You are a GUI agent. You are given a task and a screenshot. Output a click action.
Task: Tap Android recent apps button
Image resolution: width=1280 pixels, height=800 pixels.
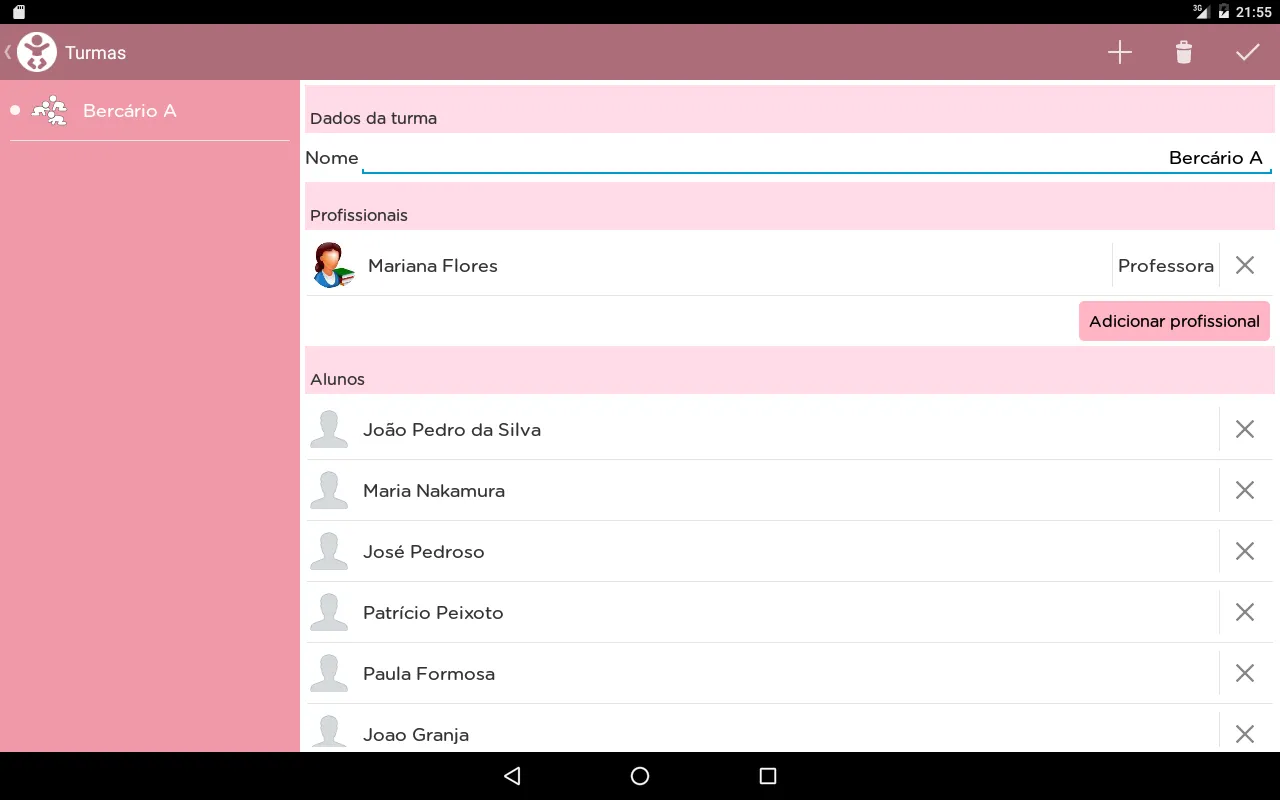click(x=768, y=776)
